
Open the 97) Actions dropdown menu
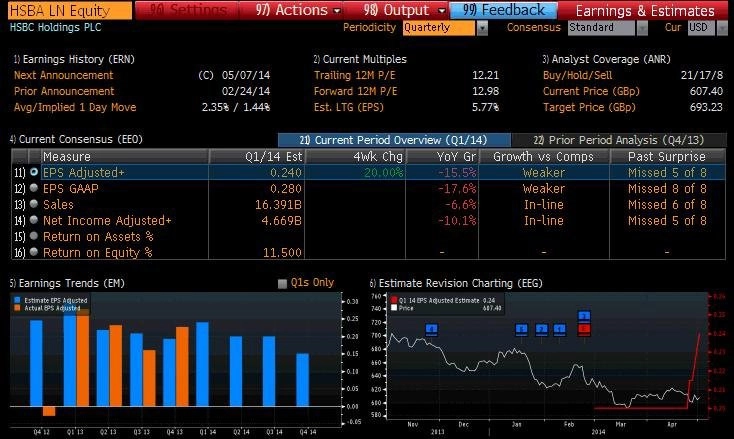(x=297, y=10)
